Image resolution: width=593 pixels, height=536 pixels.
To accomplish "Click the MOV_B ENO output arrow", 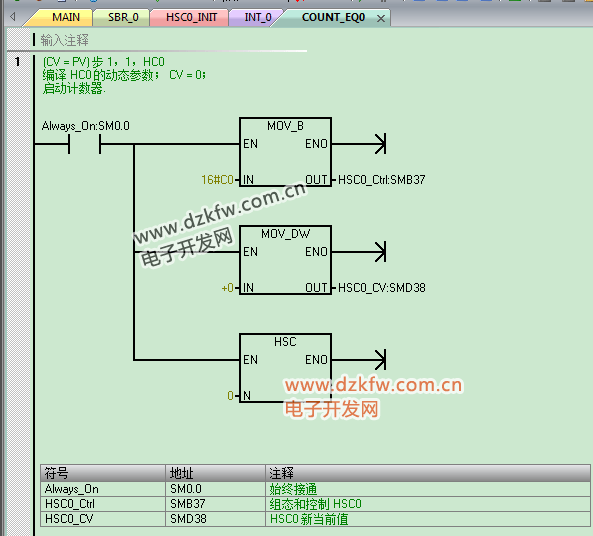I will click(x=380, y=144).
